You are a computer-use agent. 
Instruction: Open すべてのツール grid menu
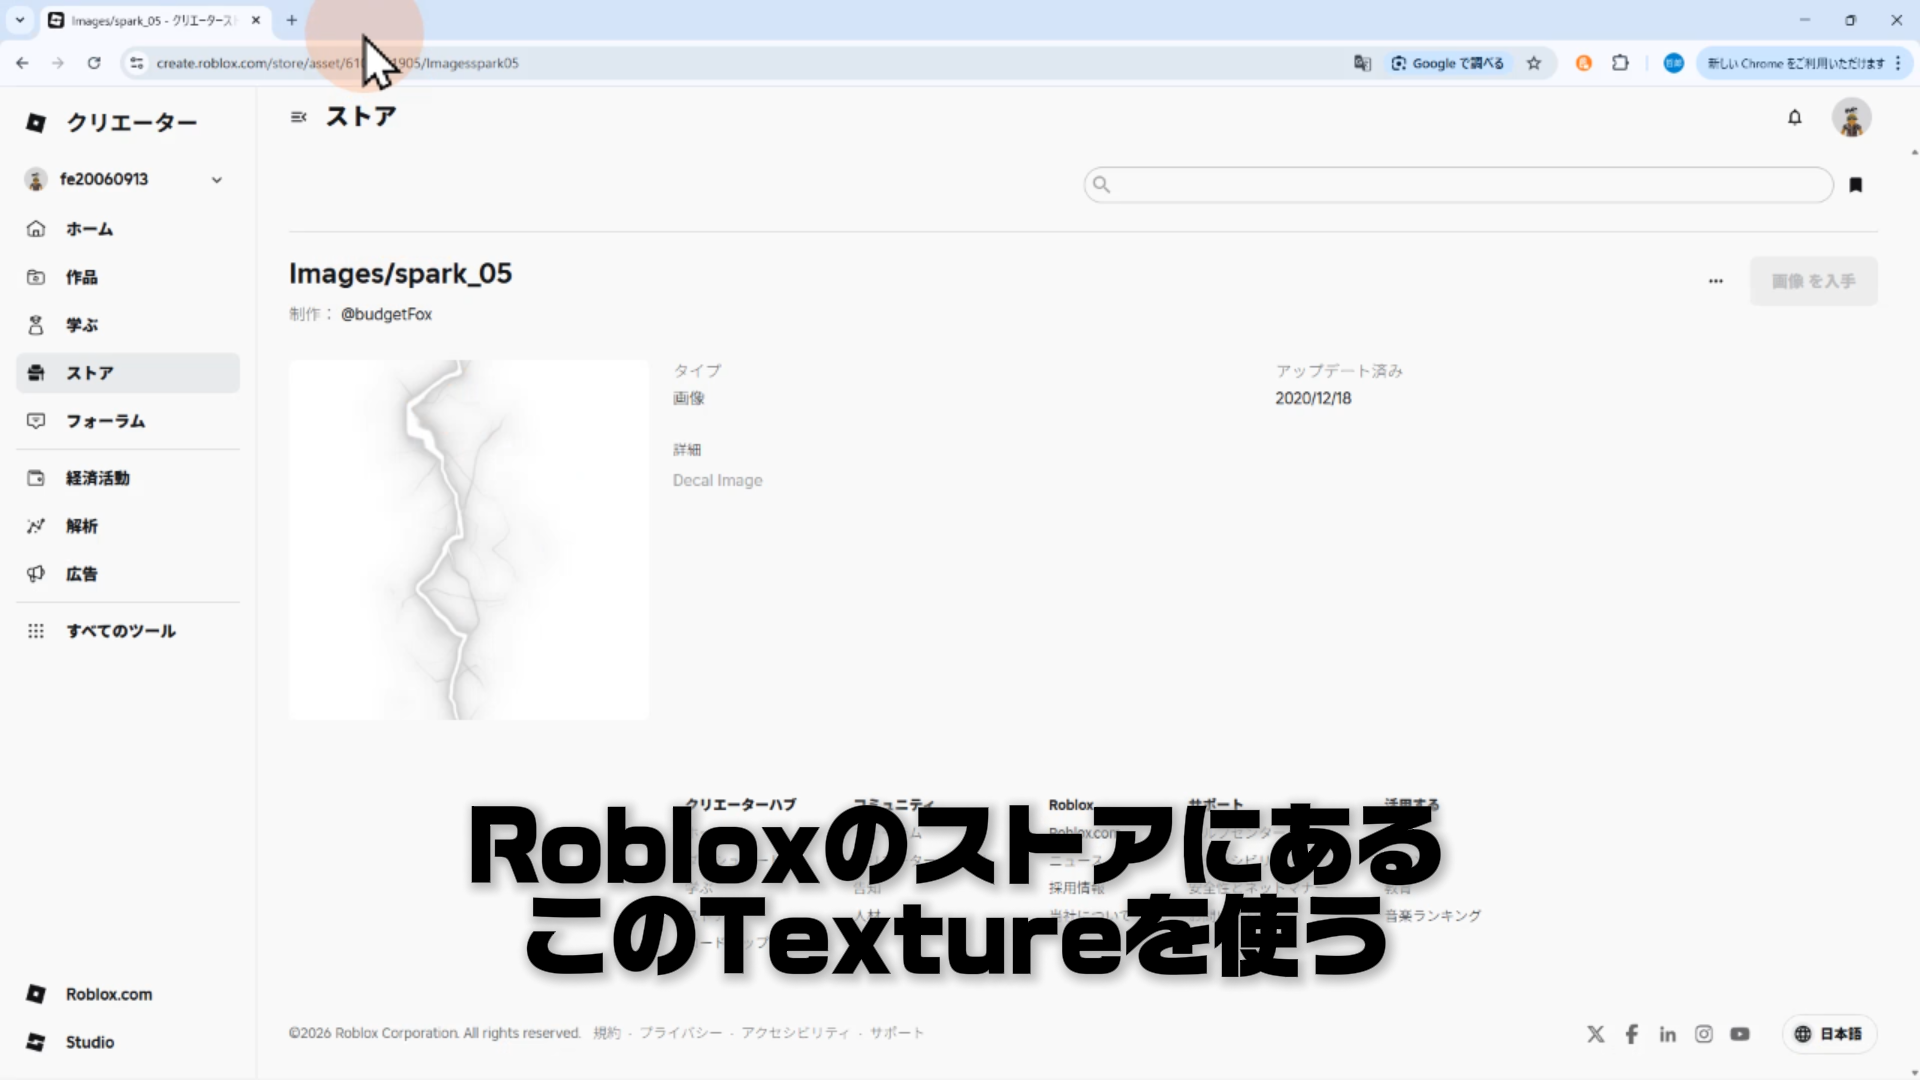point(120,631)
